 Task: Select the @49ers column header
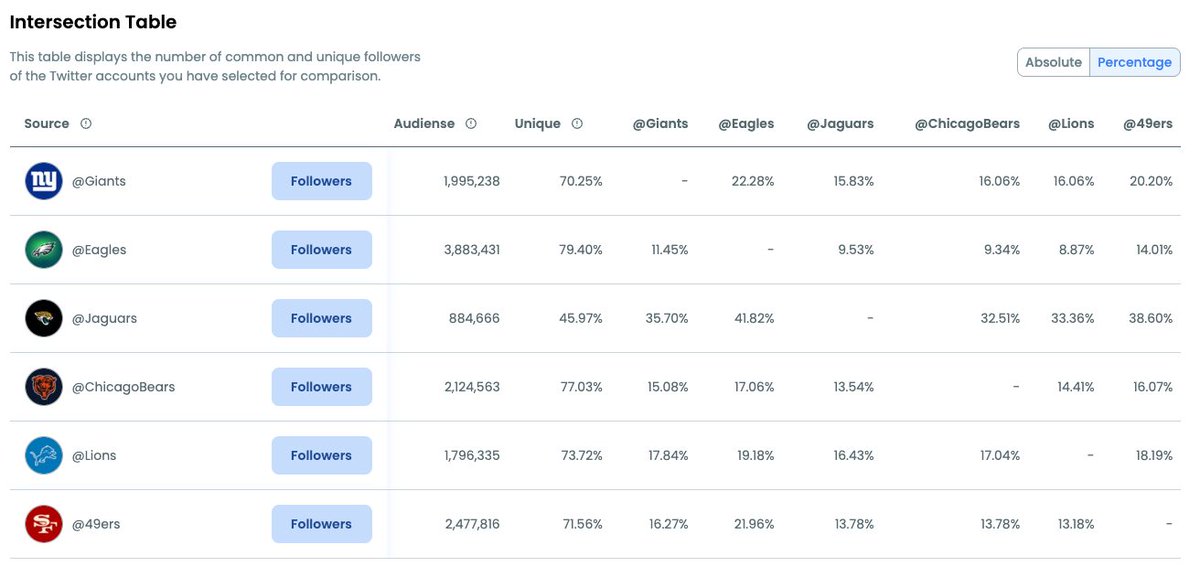tap(1148, 124)
